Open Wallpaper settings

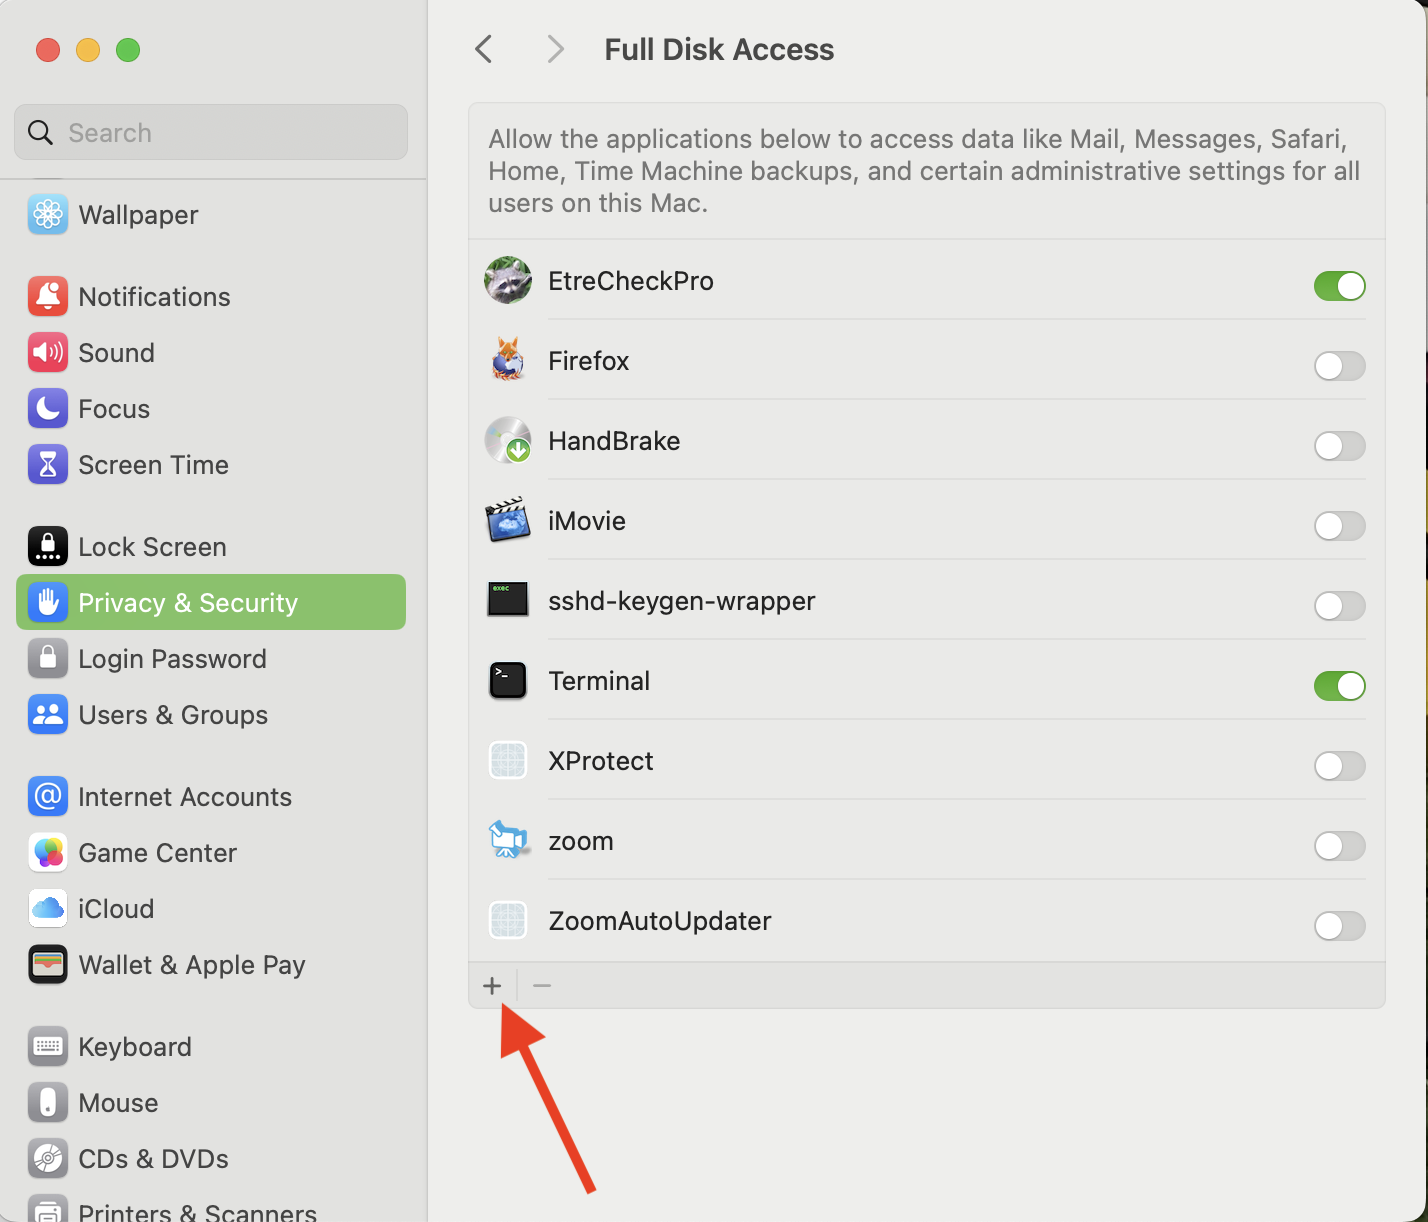click(x=211, y=215)
